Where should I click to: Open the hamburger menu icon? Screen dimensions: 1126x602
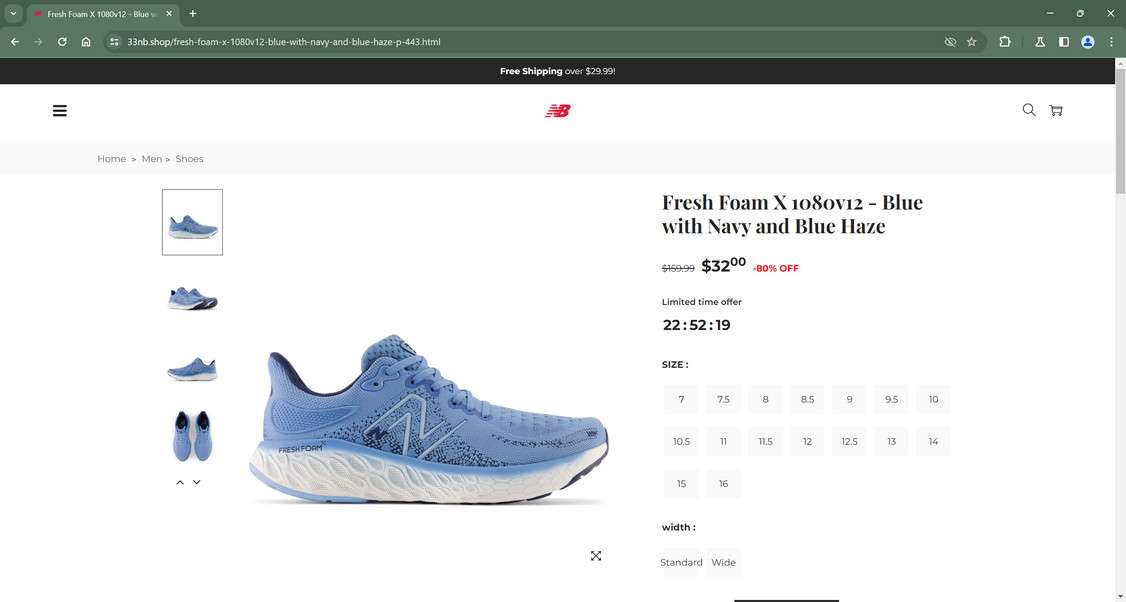(x=60, y=111)
